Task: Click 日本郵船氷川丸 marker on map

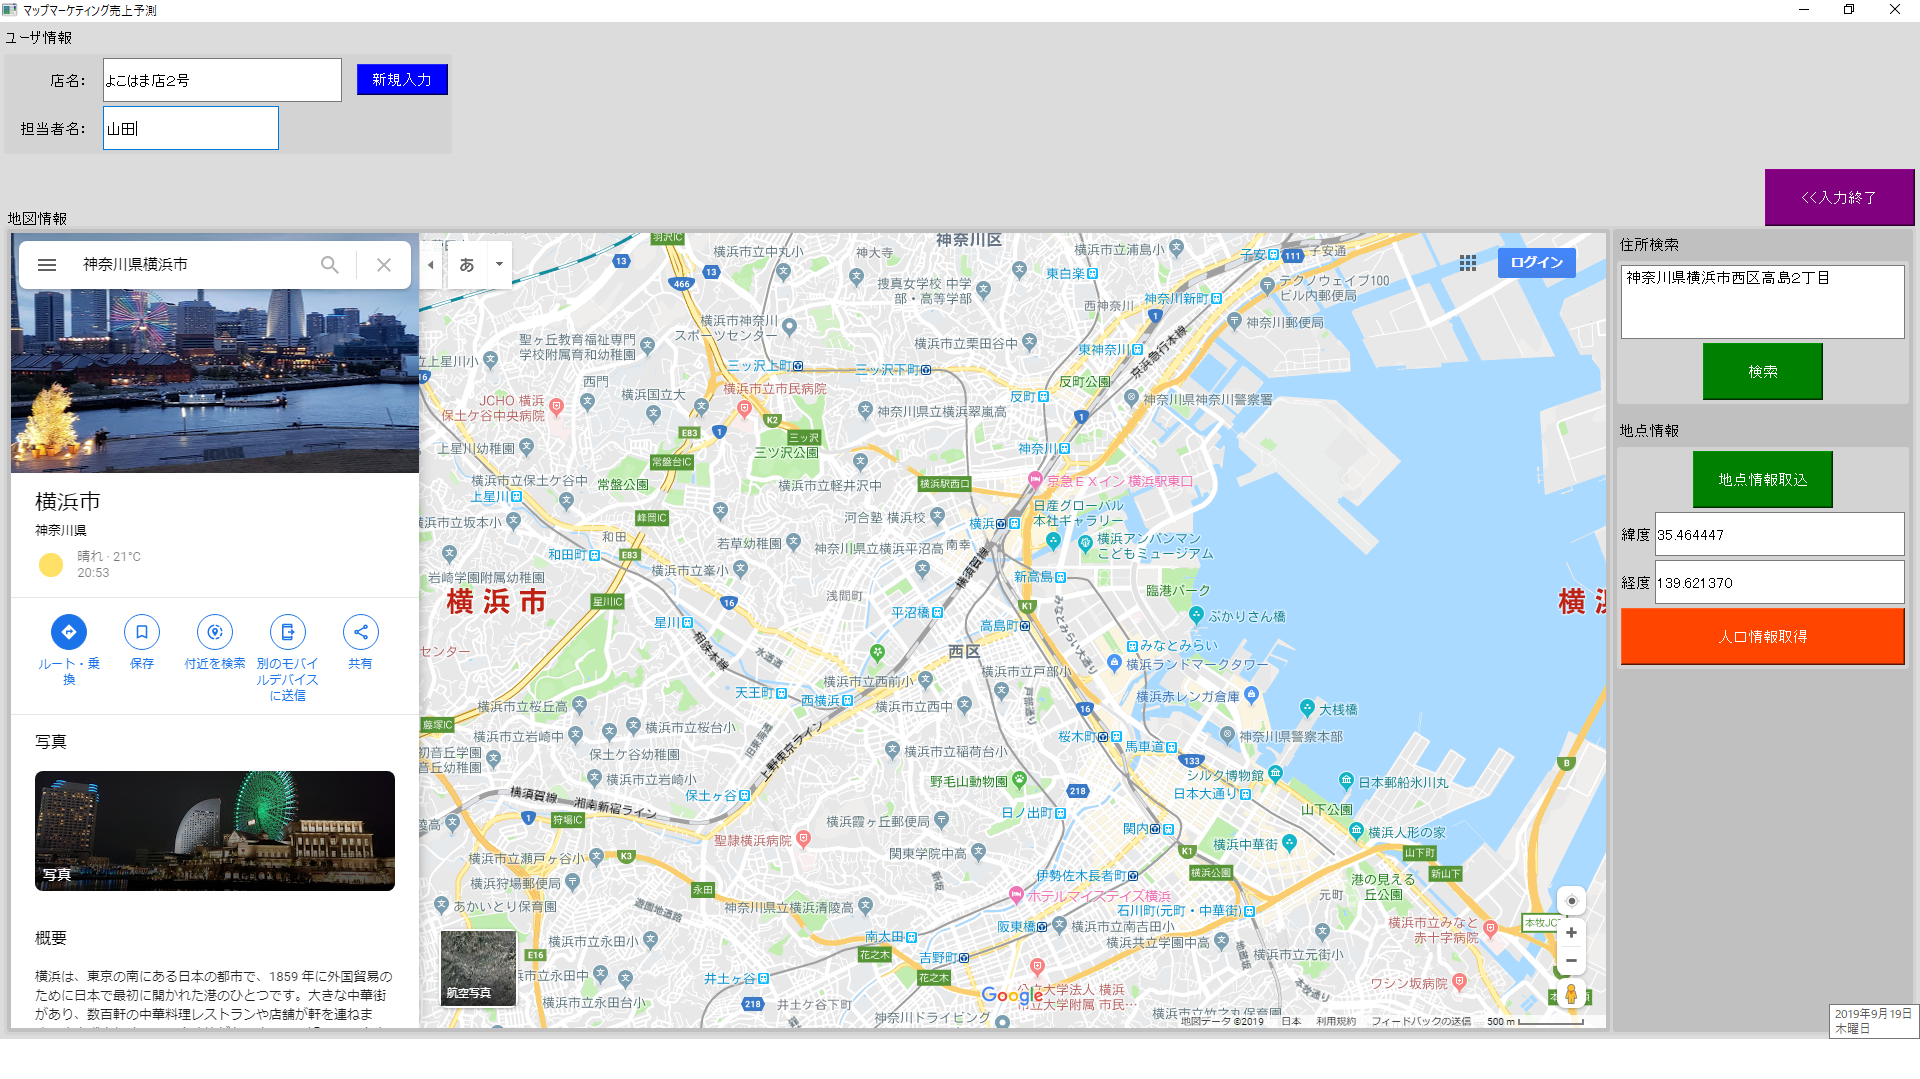Action: coord(1347,781)
